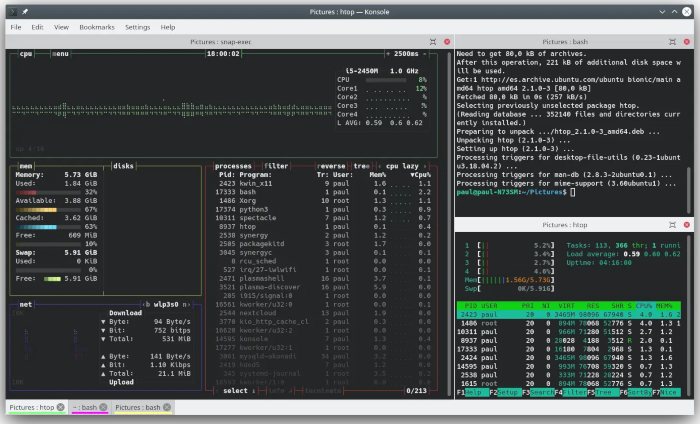Maximize the snap-exec split pane

(x=433, y=42)
